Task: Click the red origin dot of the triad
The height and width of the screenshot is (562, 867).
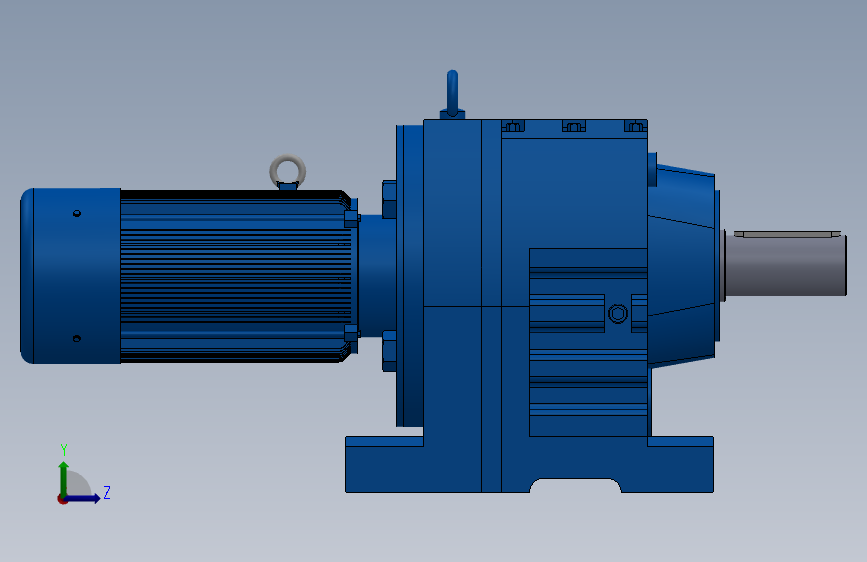Action: click(x=62, y=499)
